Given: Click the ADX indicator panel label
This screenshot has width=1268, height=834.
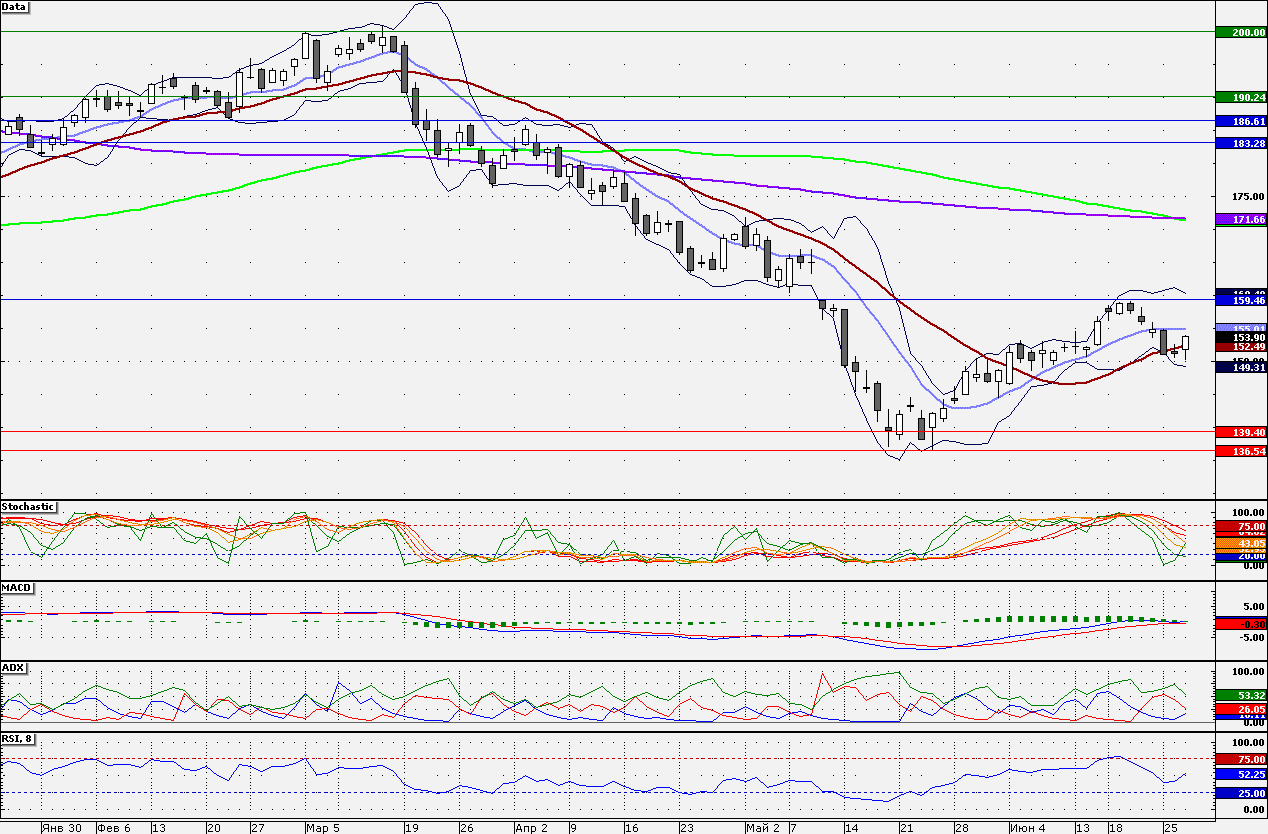Looking at the screenshot, I should coord(13,667).
